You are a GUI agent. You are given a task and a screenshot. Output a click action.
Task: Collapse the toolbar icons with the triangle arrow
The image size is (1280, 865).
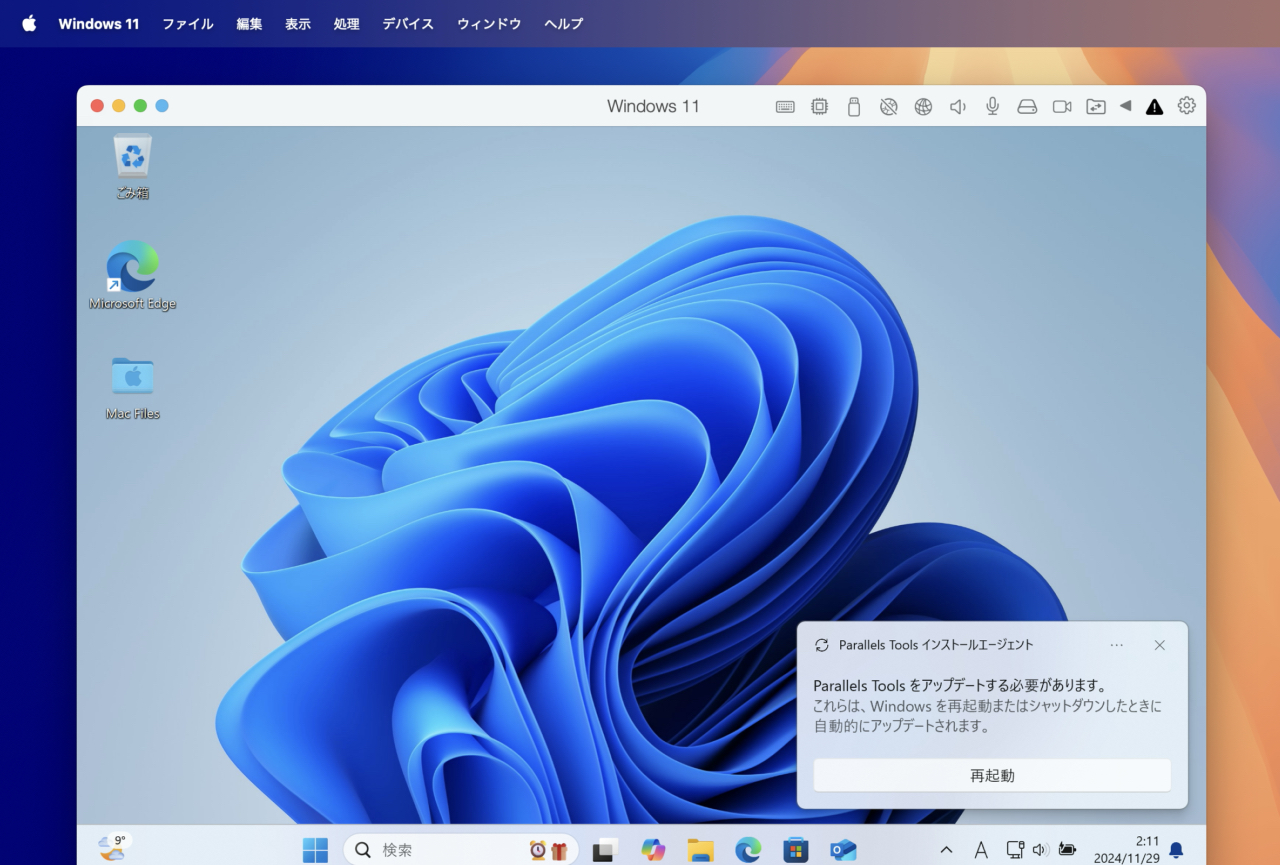point(1125,106)
